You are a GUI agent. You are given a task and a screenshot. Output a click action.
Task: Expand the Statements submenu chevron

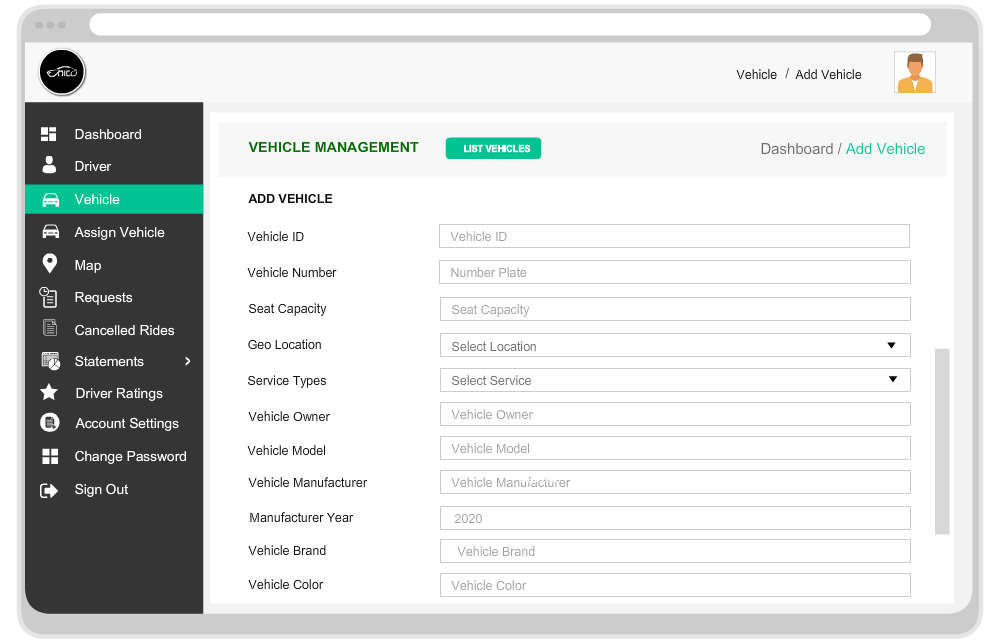click(188, 361)
